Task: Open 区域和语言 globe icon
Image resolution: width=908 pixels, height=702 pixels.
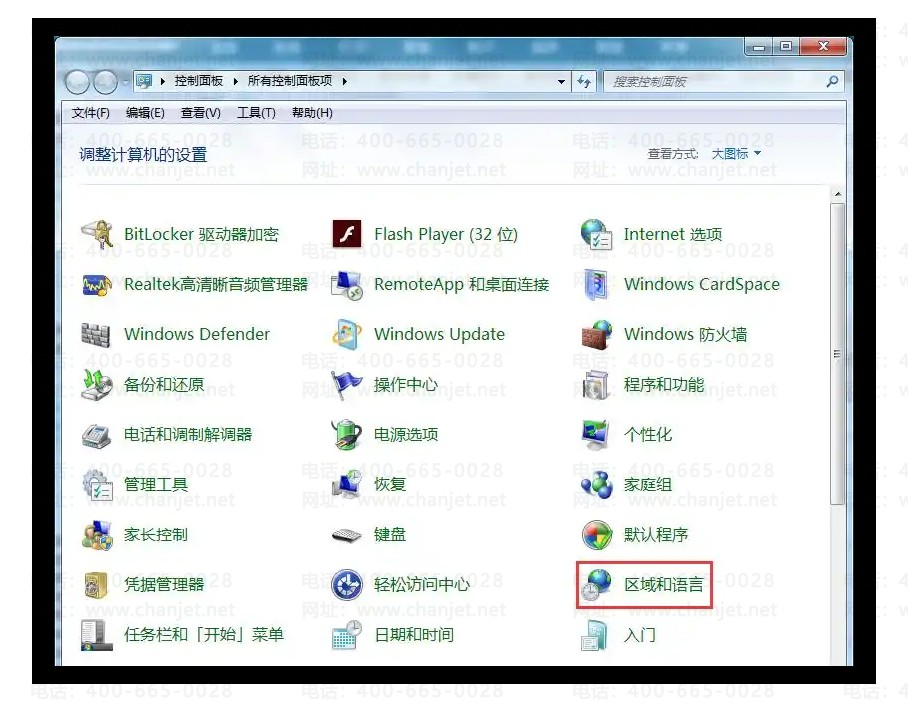Action: pos(596,585)
